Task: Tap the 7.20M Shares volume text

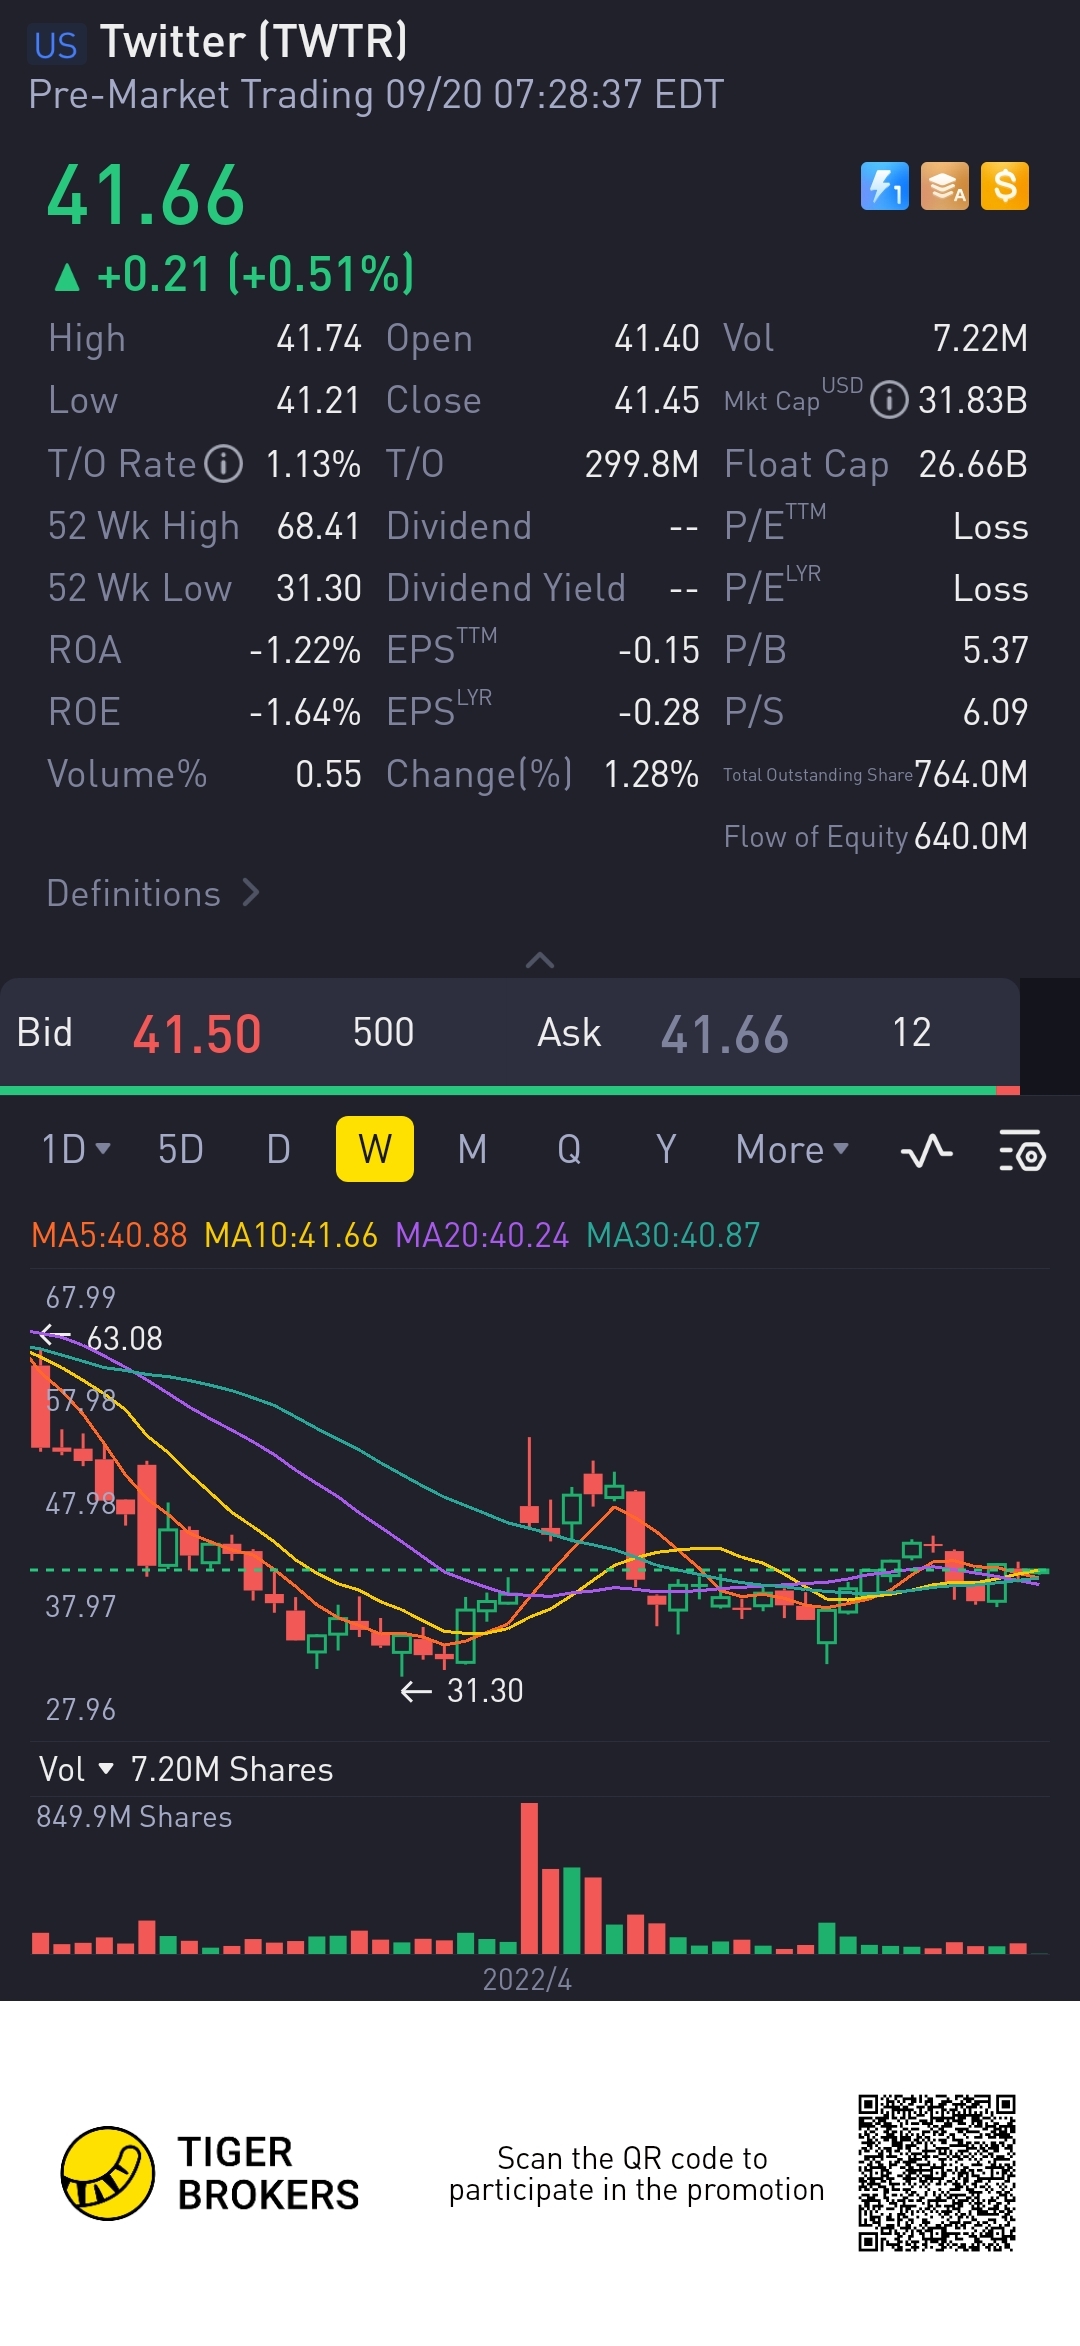Action: tap(232, 1769)
